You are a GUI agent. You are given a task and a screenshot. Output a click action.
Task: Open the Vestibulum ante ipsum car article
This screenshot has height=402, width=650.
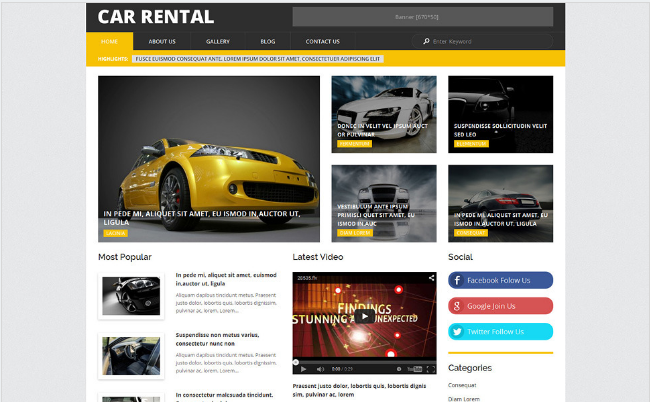(384, 203)
